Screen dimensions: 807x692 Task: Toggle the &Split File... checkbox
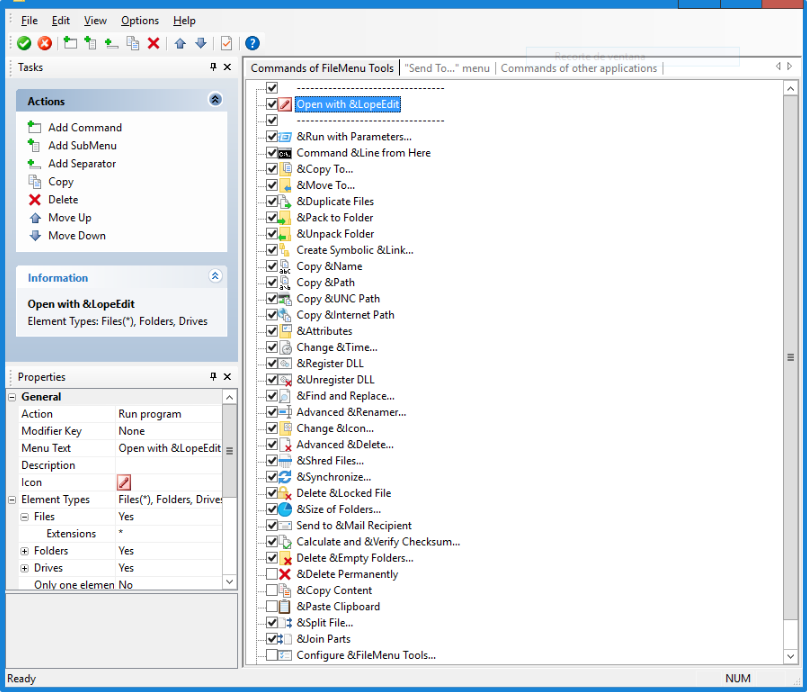pos(272,623)
